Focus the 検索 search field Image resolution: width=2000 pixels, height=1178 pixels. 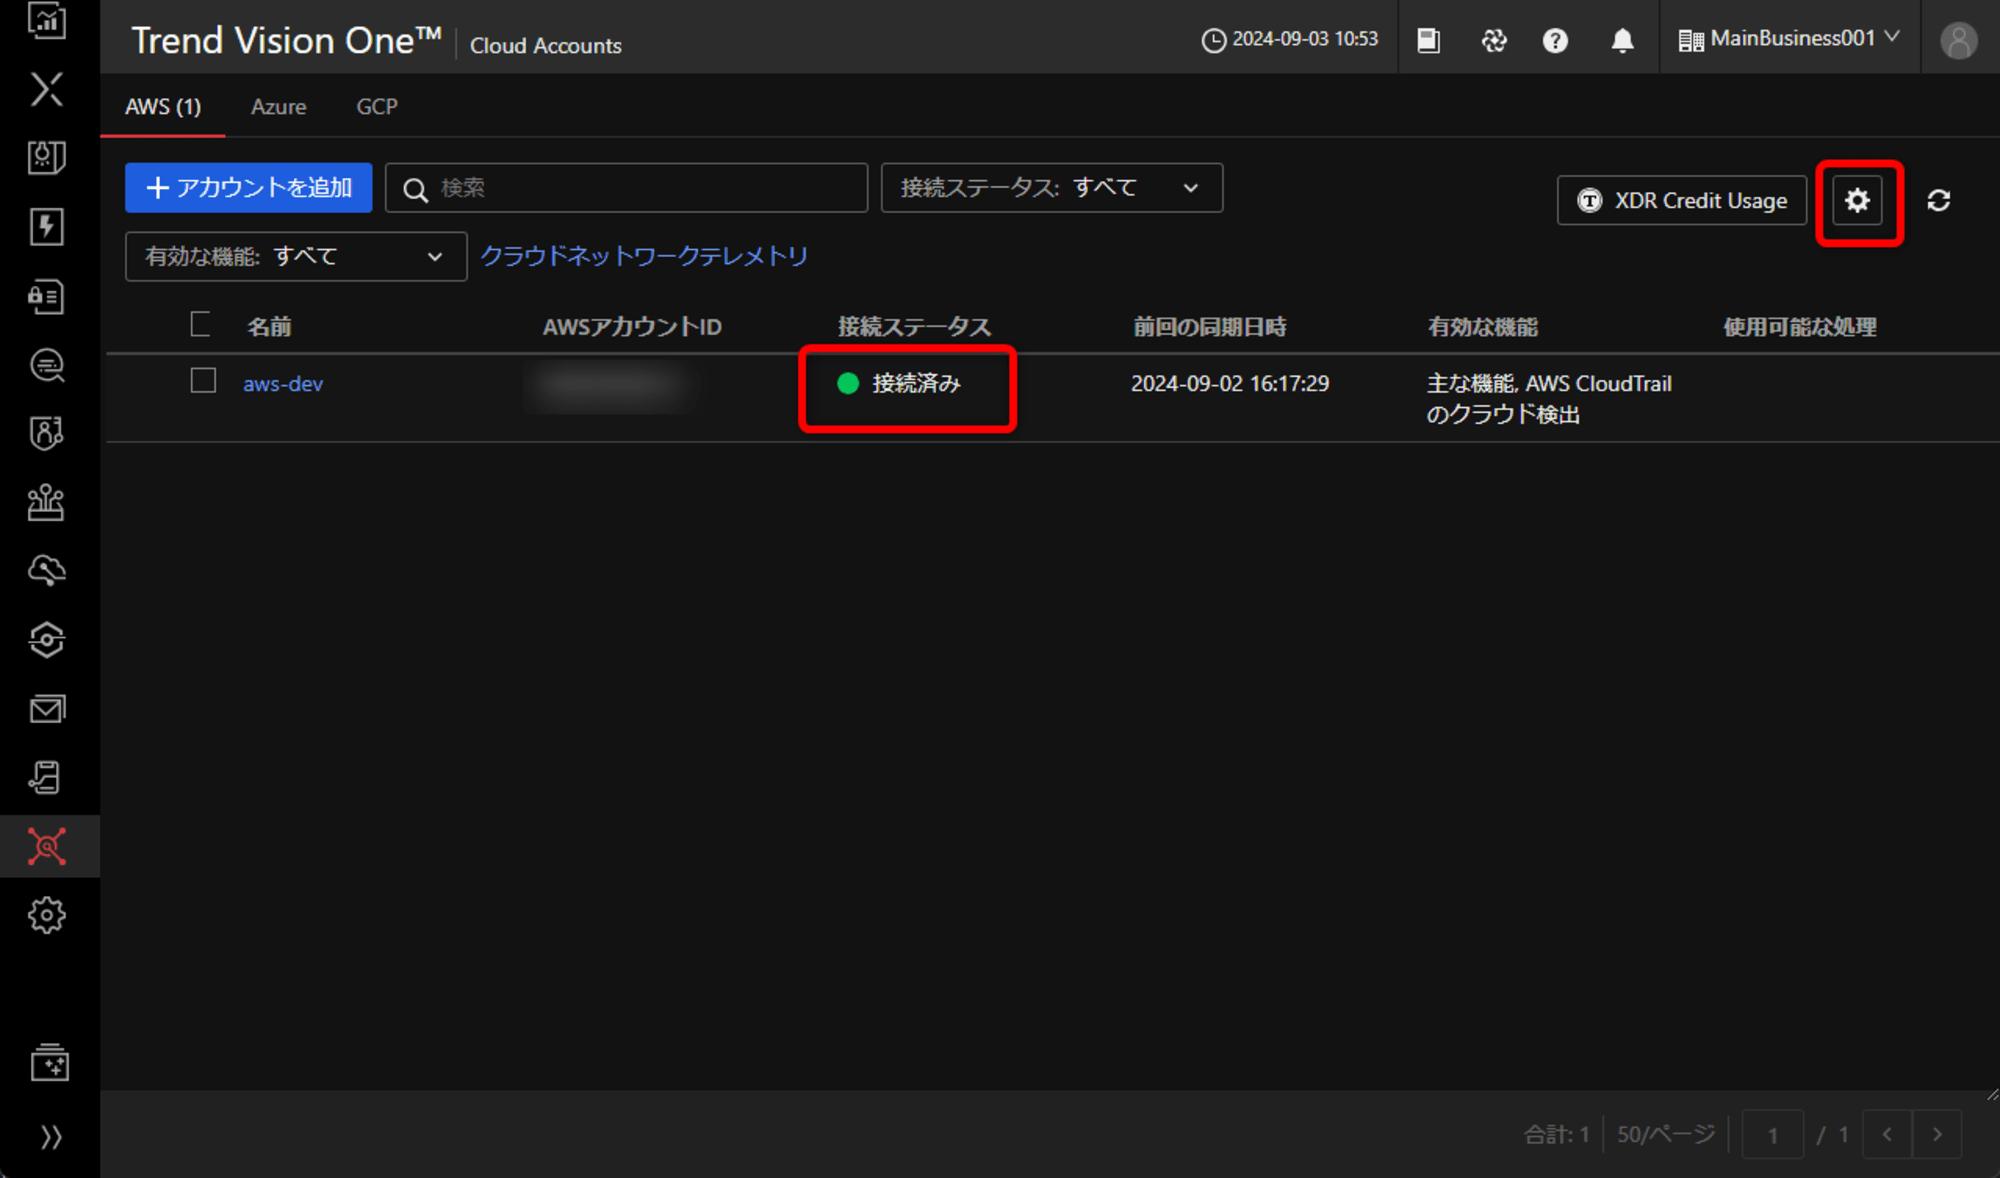point(626,188)
